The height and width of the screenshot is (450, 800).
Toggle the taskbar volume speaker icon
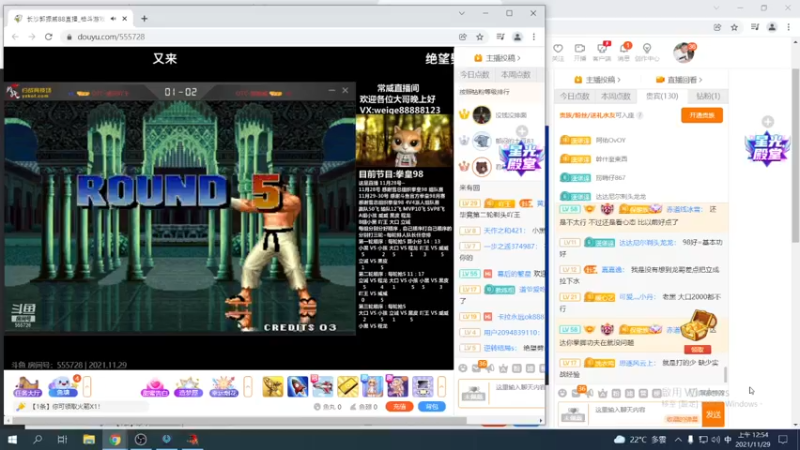715,439
